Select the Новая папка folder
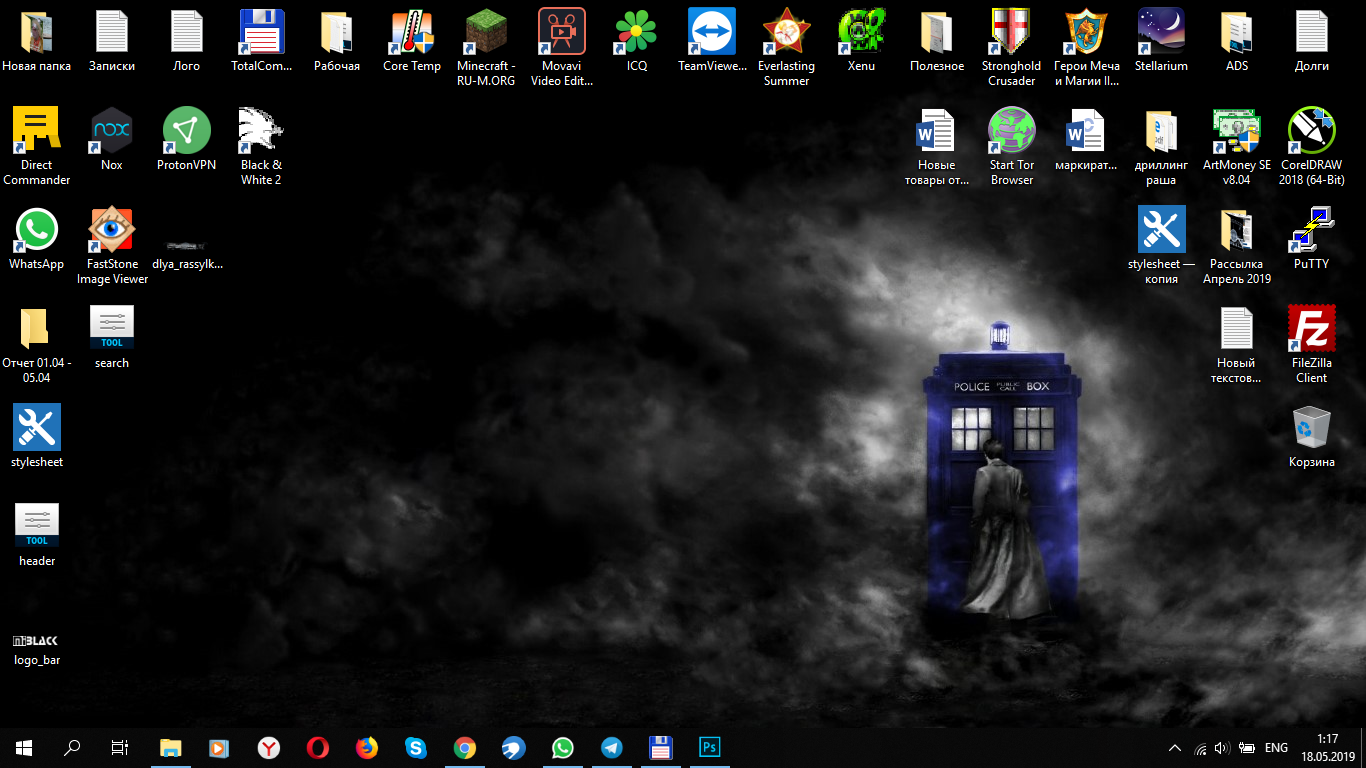Viewport: 1366px width, 768px height. point(37,32)
